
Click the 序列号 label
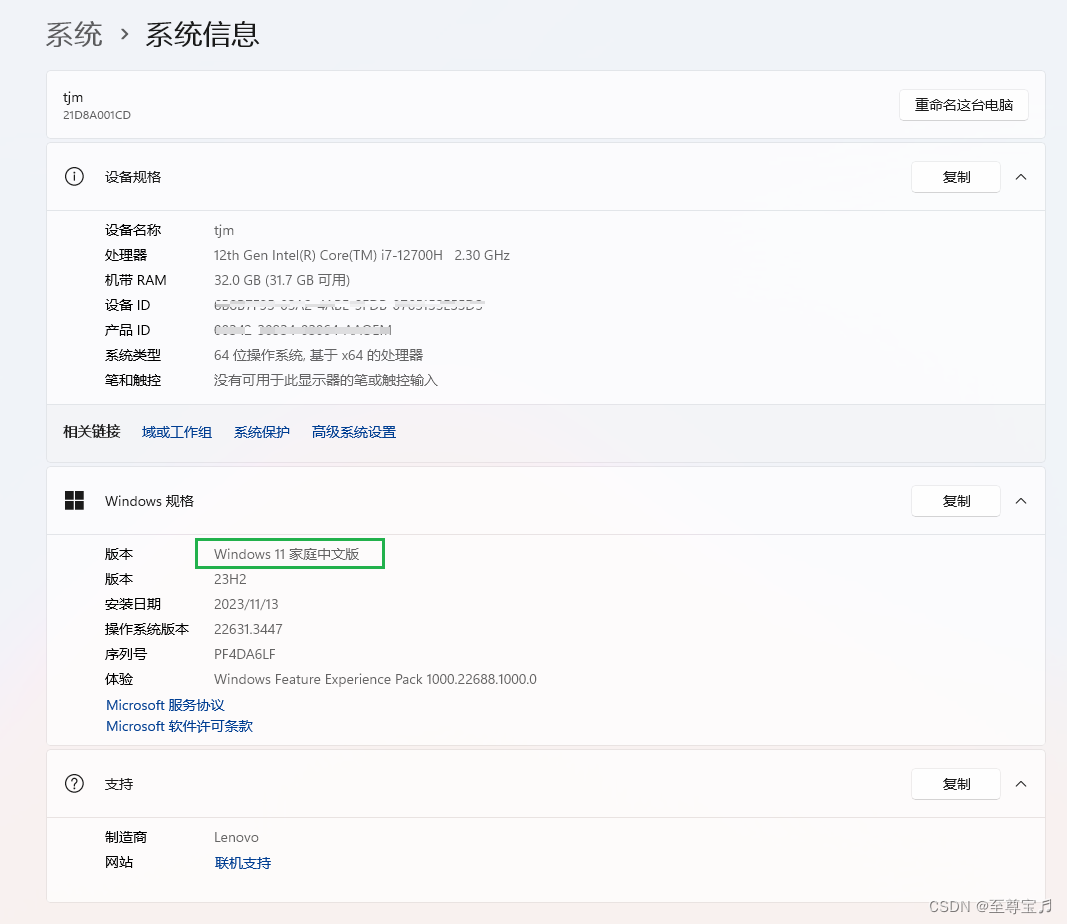(126, 654)
